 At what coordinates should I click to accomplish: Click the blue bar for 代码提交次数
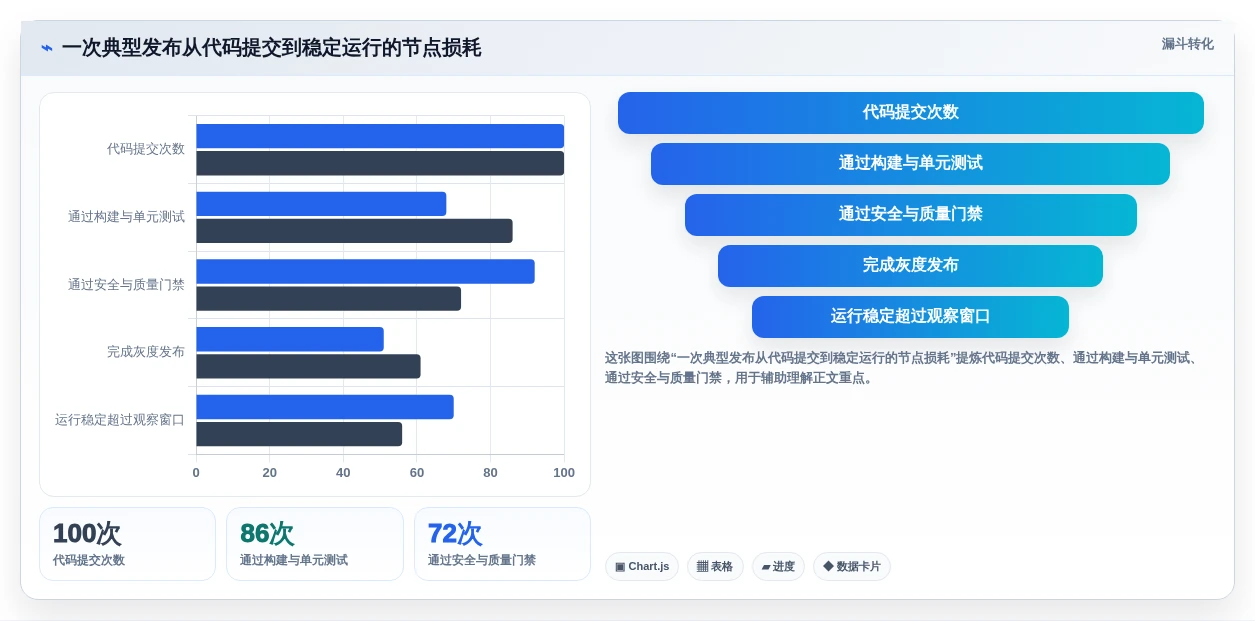click(x=380, y=136)
